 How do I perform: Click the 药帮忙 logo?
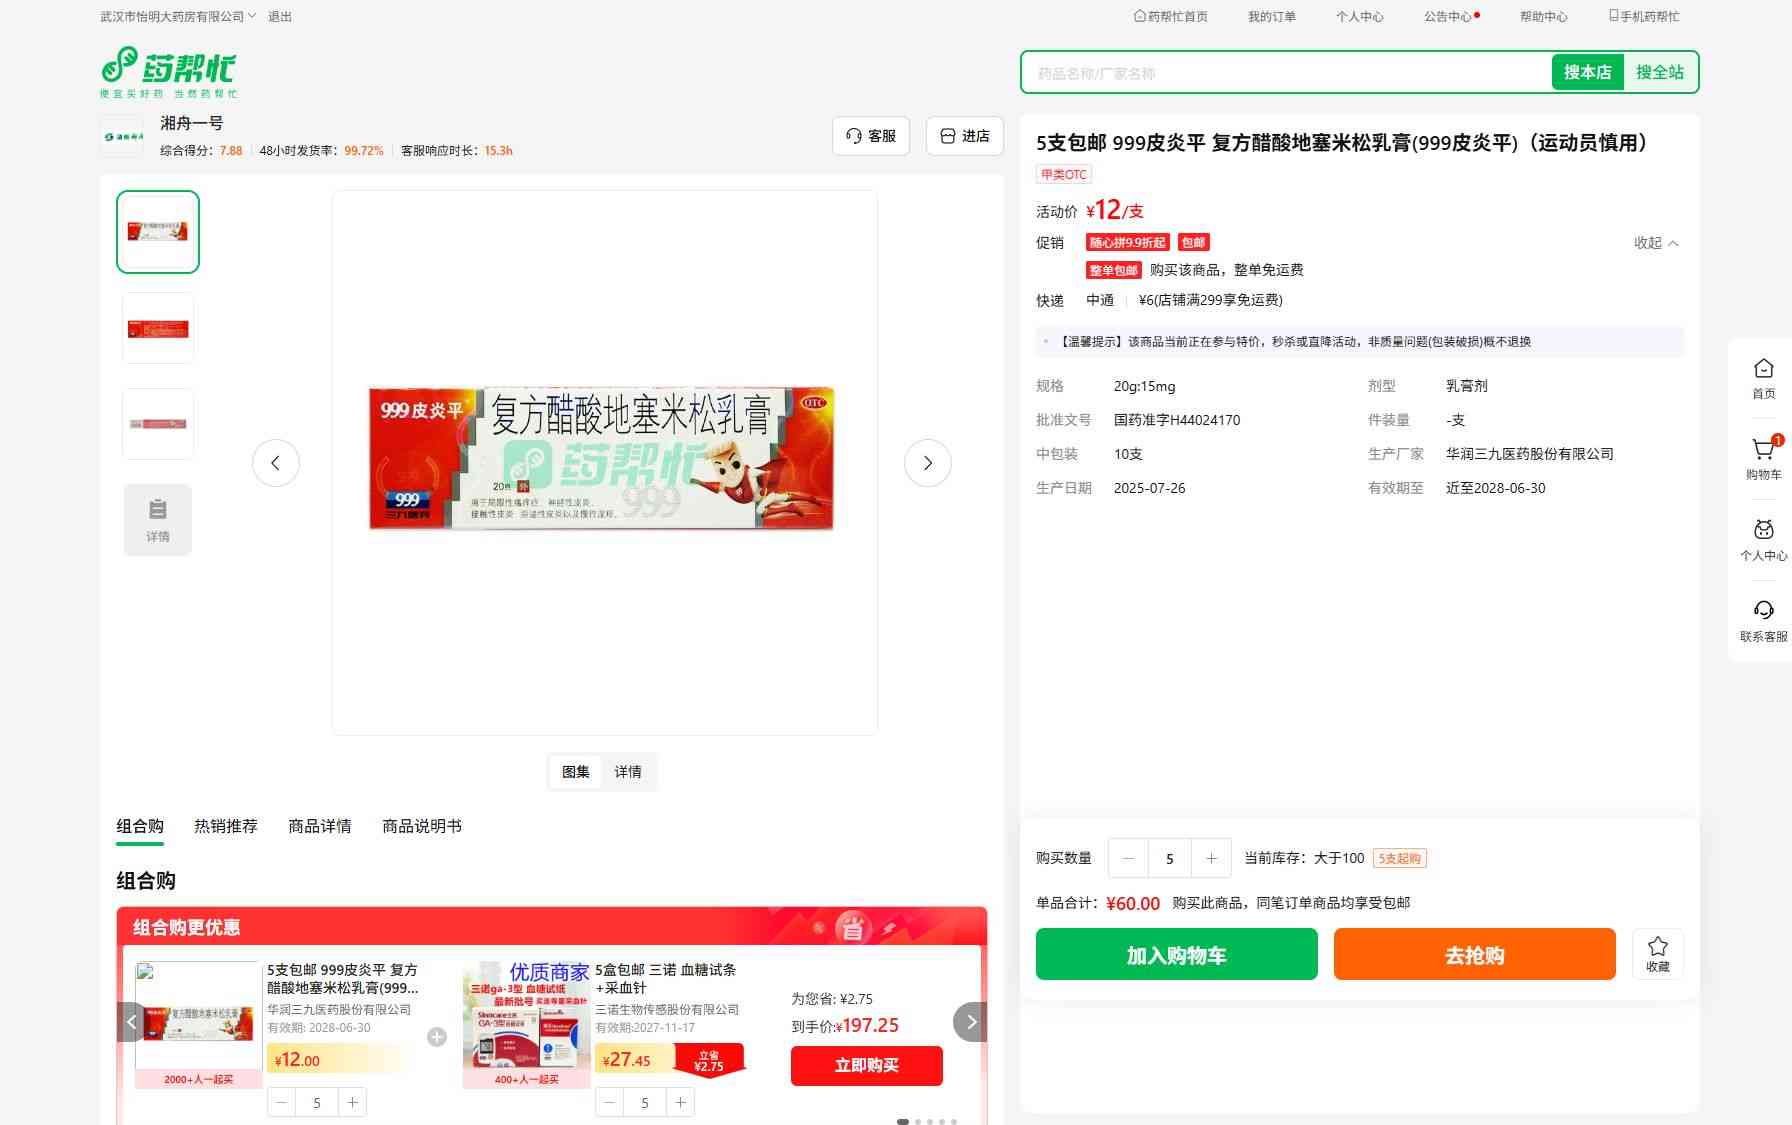[169, 71]
